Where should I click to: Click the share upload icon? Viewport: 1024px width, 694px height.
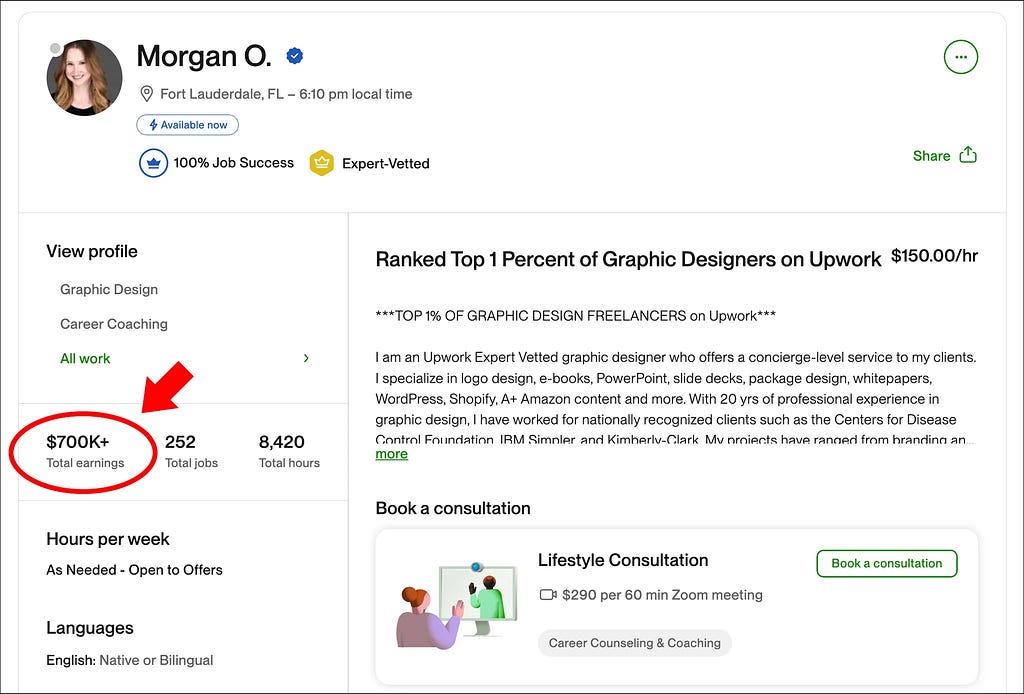tap(968, 155)
